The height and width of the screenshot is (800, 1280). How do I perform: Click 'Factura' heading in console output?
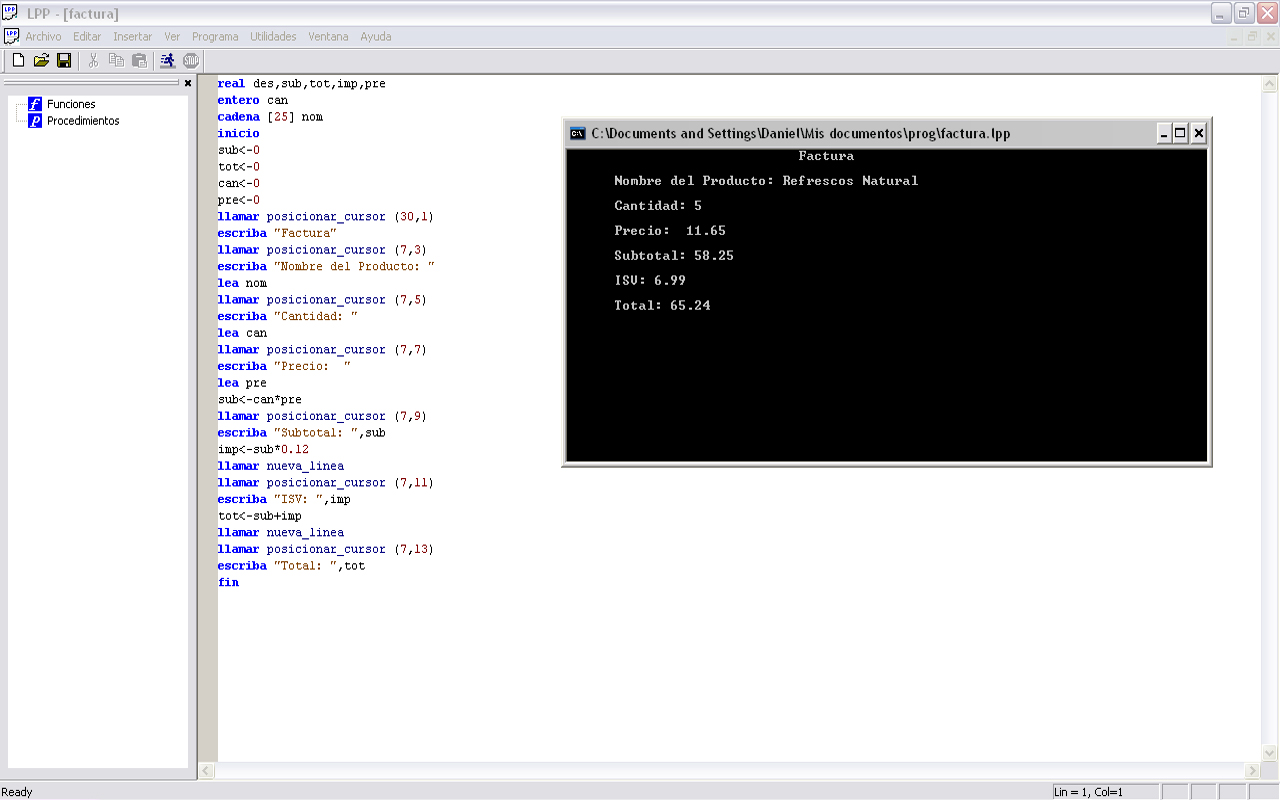pos(826,156)
